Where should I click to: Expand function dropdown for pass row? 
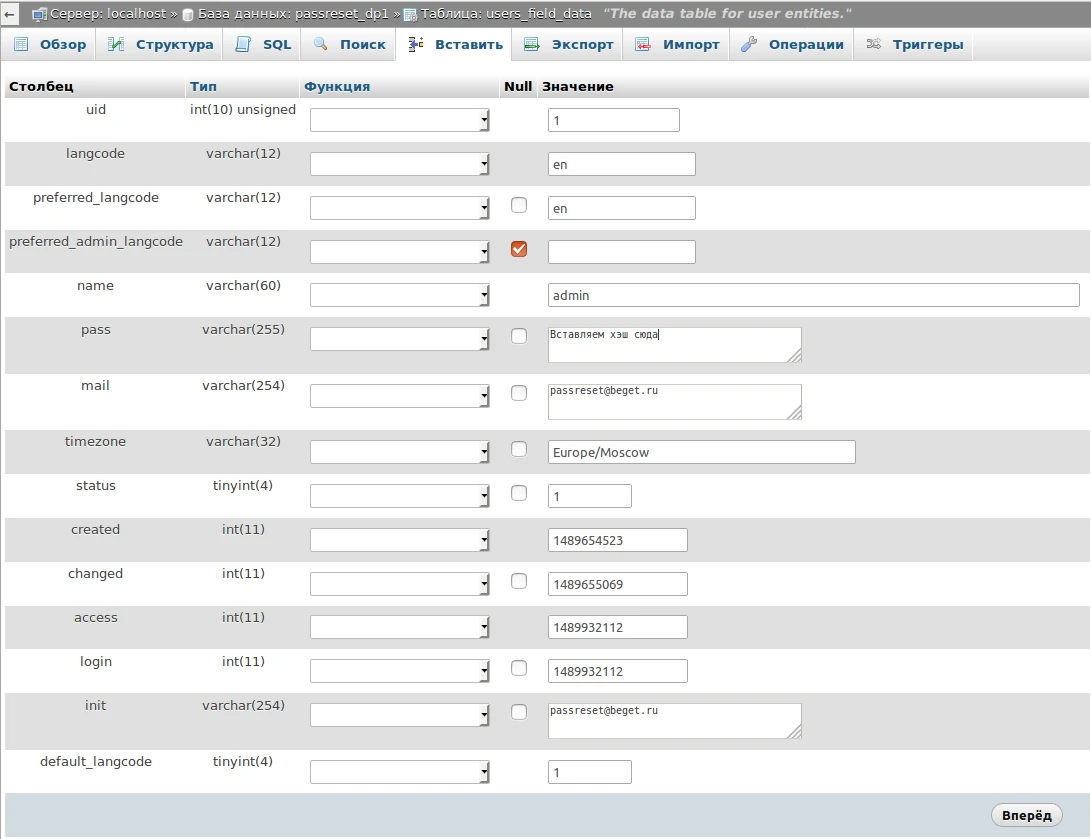click(399, 339)
